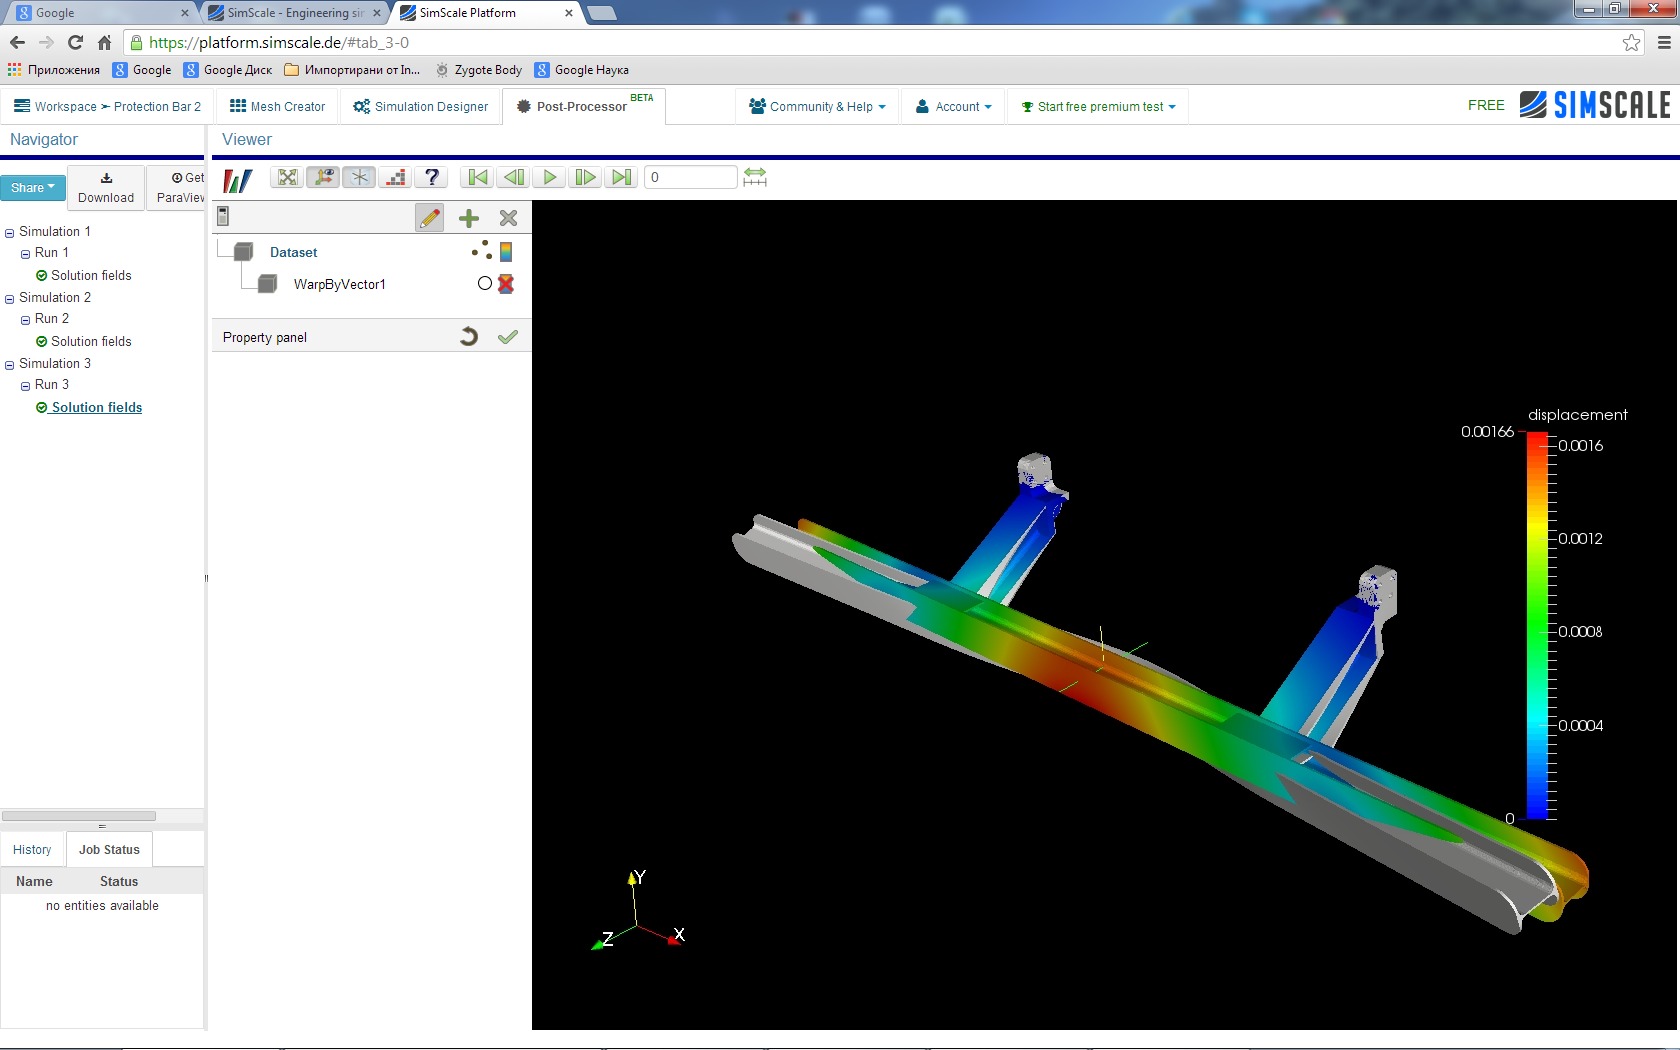Step to previous animation frame
This screenshot has width=1680, height=1050.
pos(514,178)
